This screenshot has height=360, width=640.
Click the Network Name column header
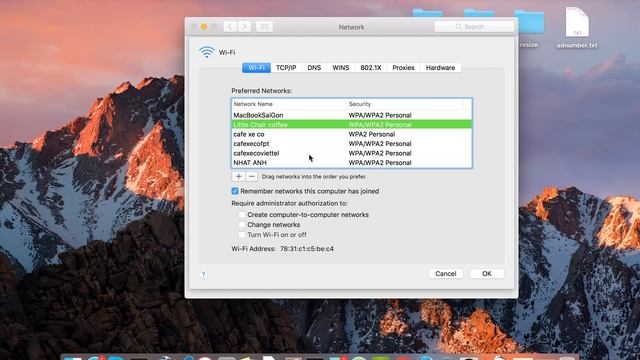point(289,104)
